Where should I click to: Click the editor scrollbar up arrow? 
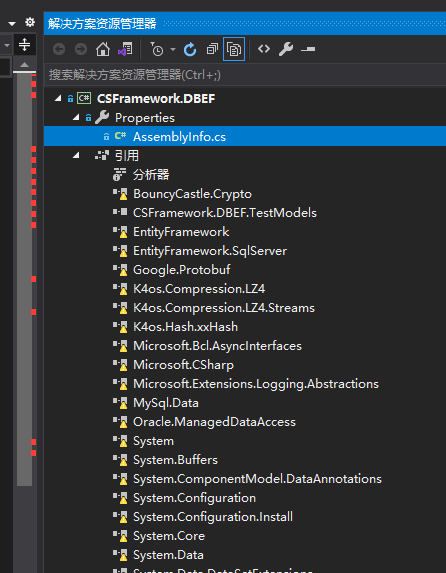[x=24, y=65]
